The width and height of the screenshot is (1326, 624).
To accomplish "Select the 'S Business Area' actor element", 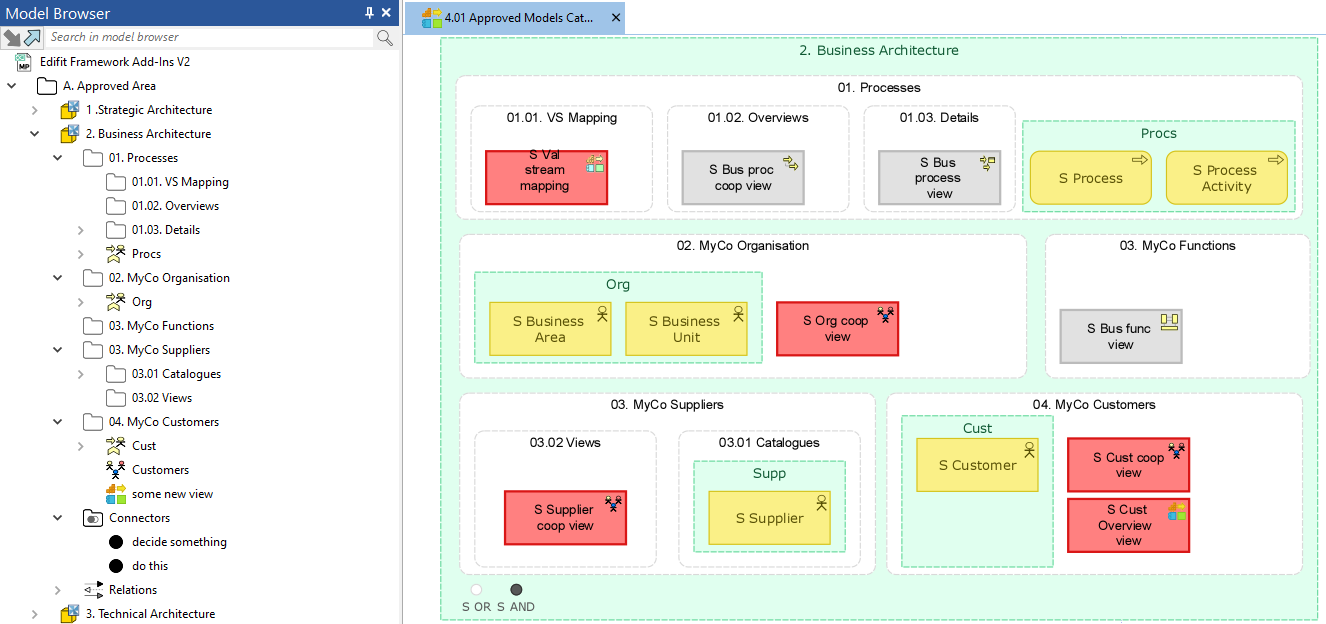I will click(x=550, y=329).
